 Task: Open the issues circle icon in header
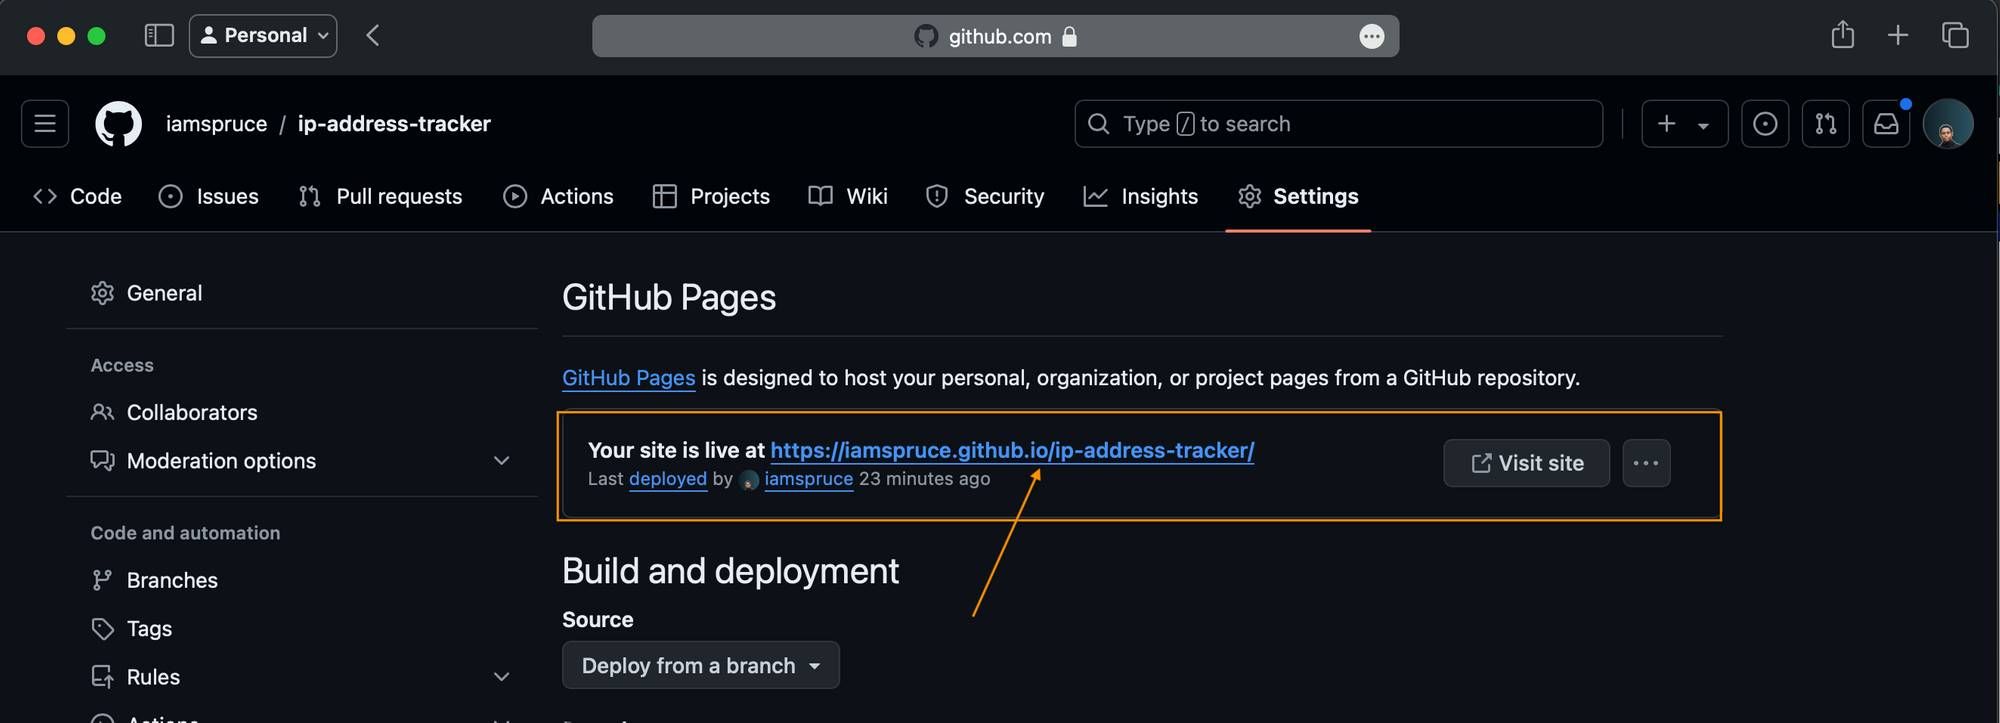(1765, 124)
